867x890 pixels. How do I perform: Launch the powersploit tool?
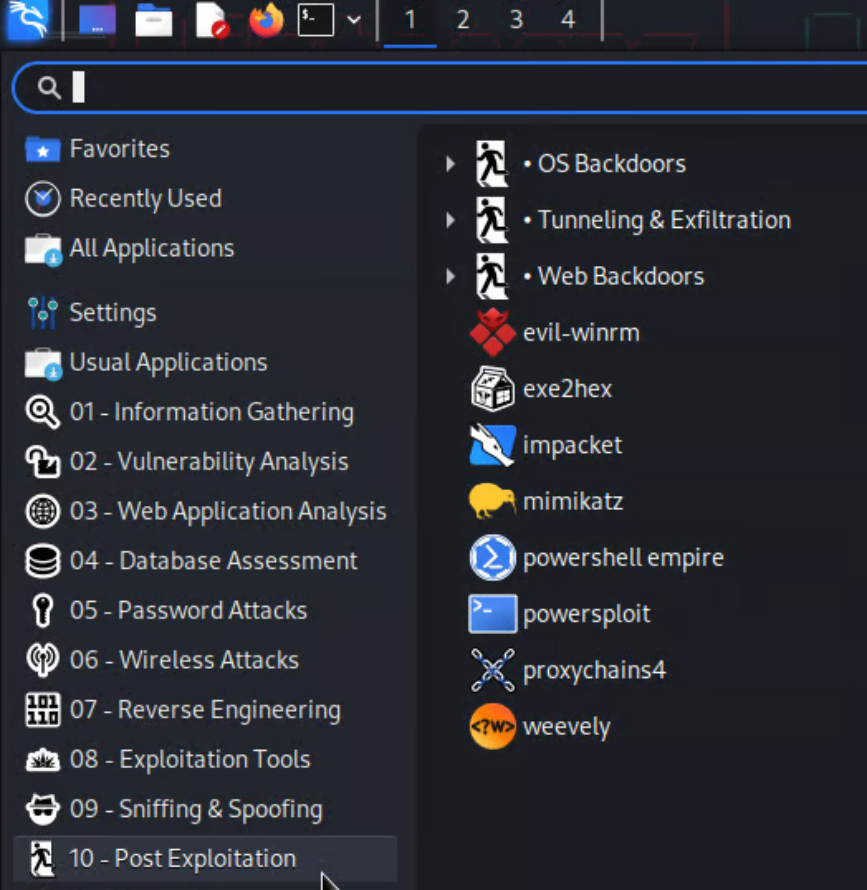pos(585,613)
